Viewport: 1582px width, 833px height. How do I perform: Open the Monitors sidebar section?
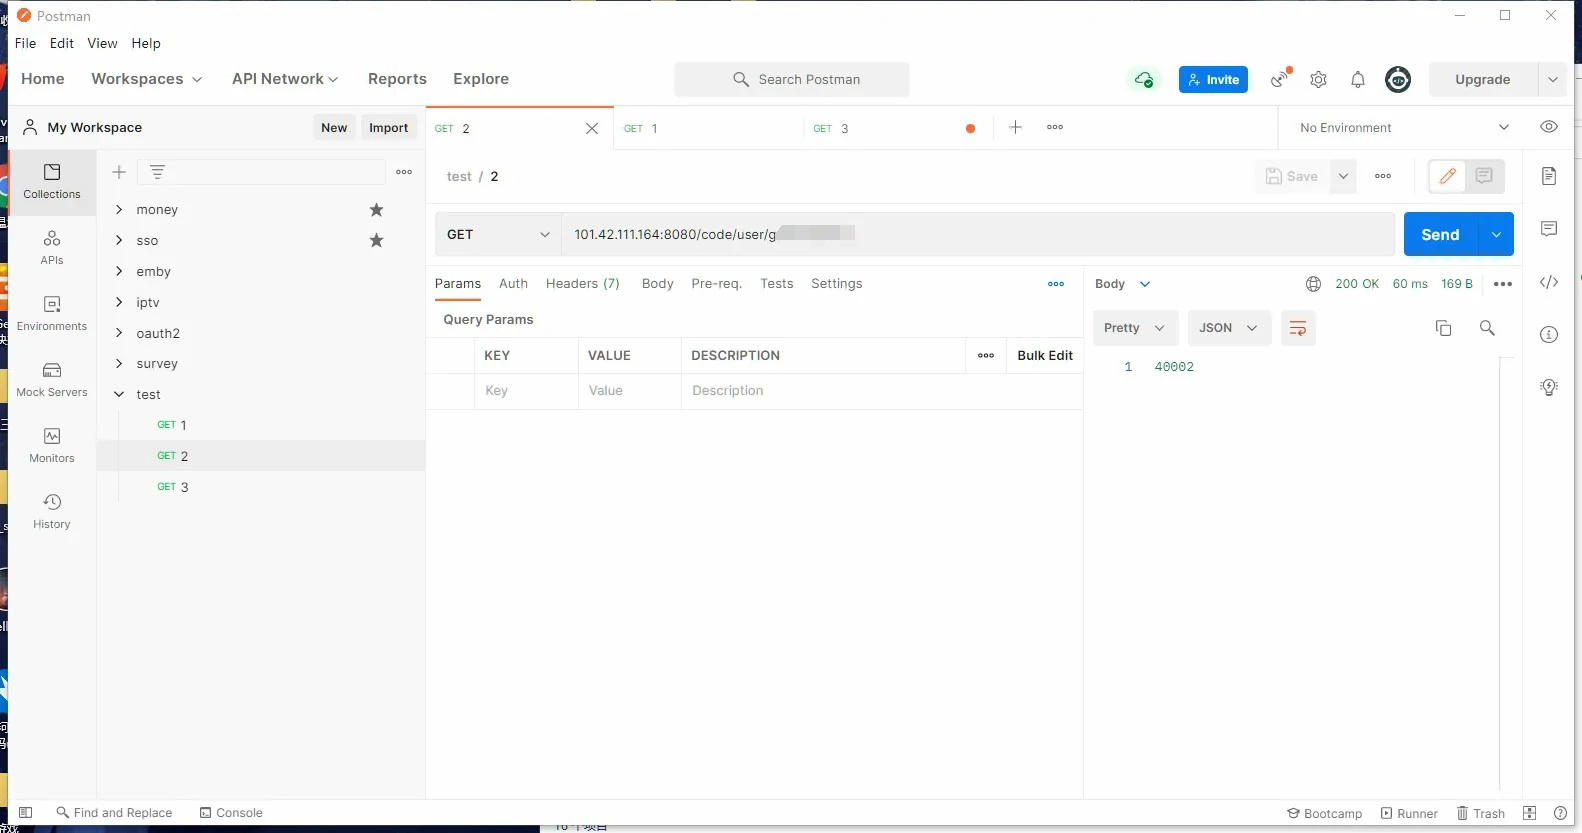coord(52,444)
